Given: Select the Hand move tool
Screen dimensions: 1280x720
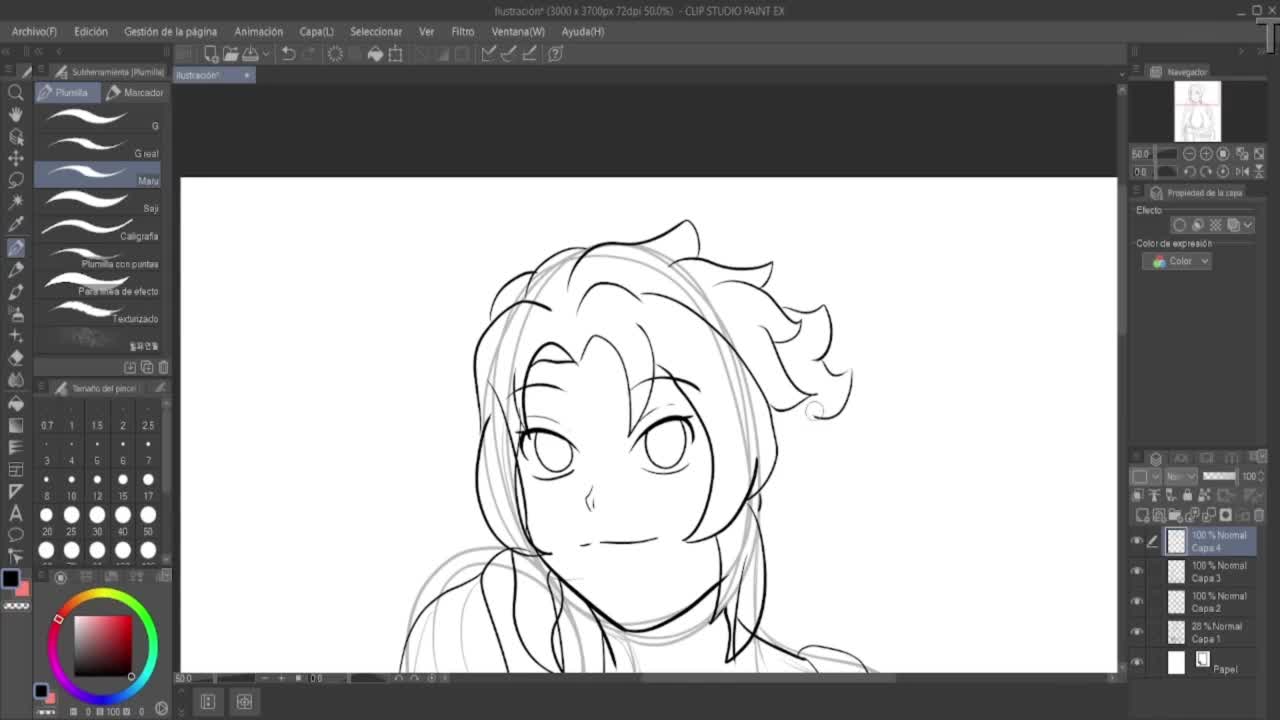Looking at the screenshot, I should pos(16,114).
